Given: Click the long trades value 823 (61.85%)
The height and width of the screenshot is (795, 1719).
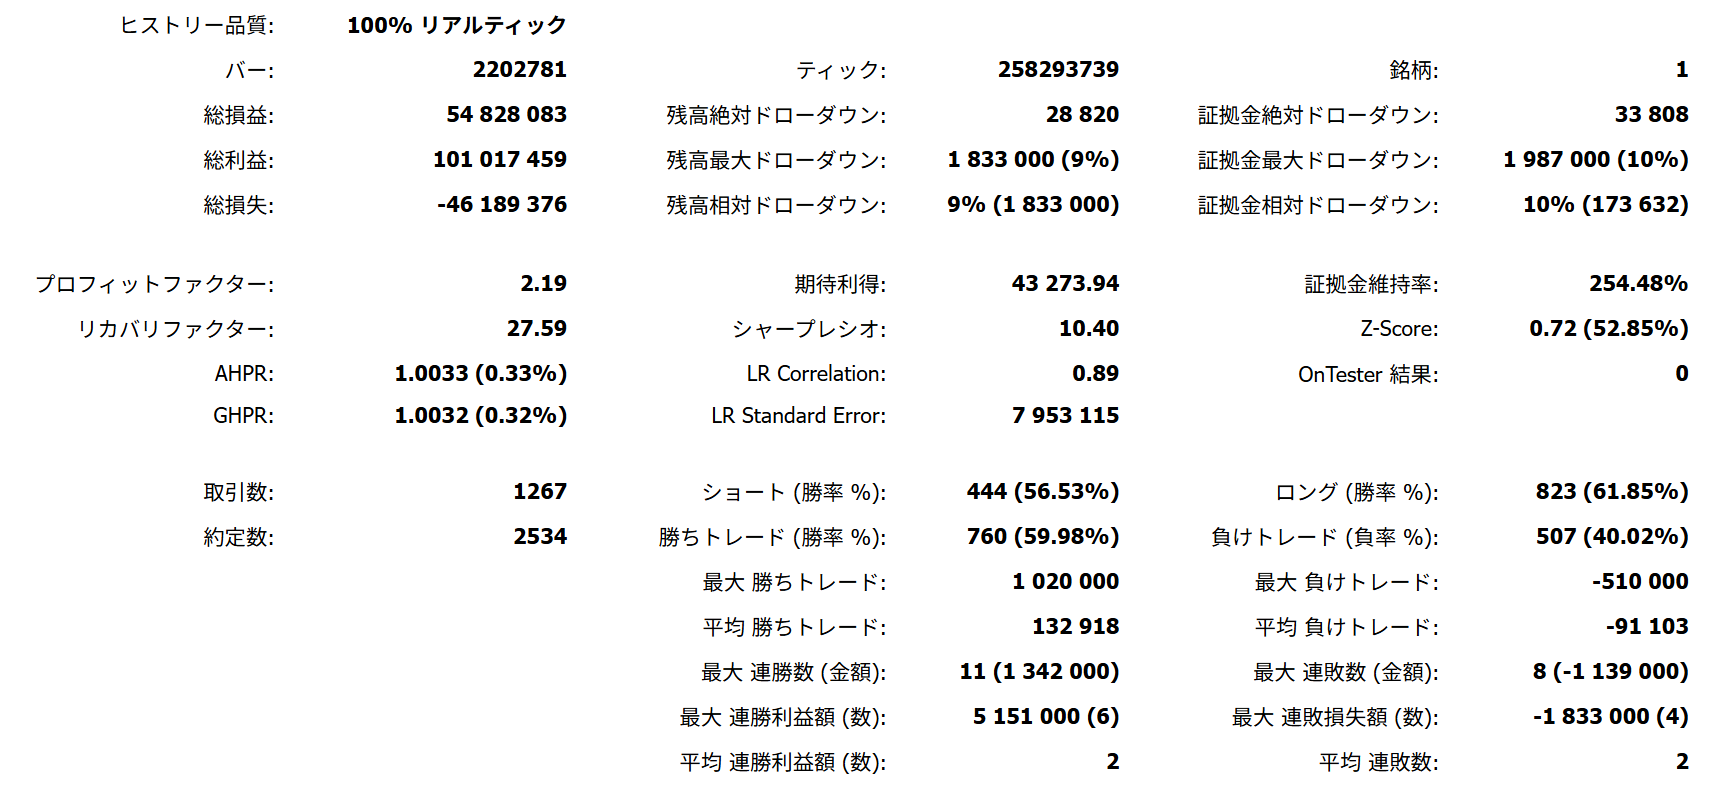Looking at the screenshot, I should click(1611, 492).
